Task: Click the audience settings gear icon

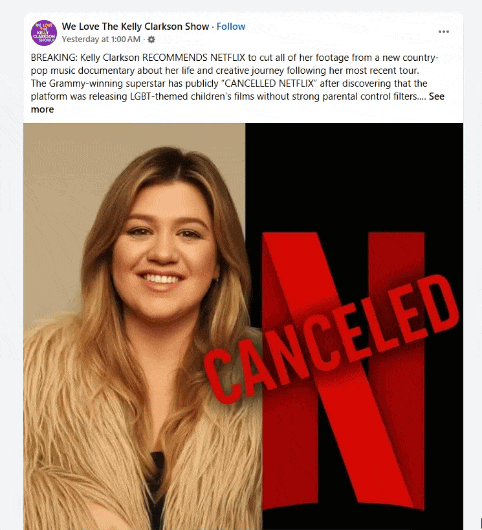Action: click(151, 40)
